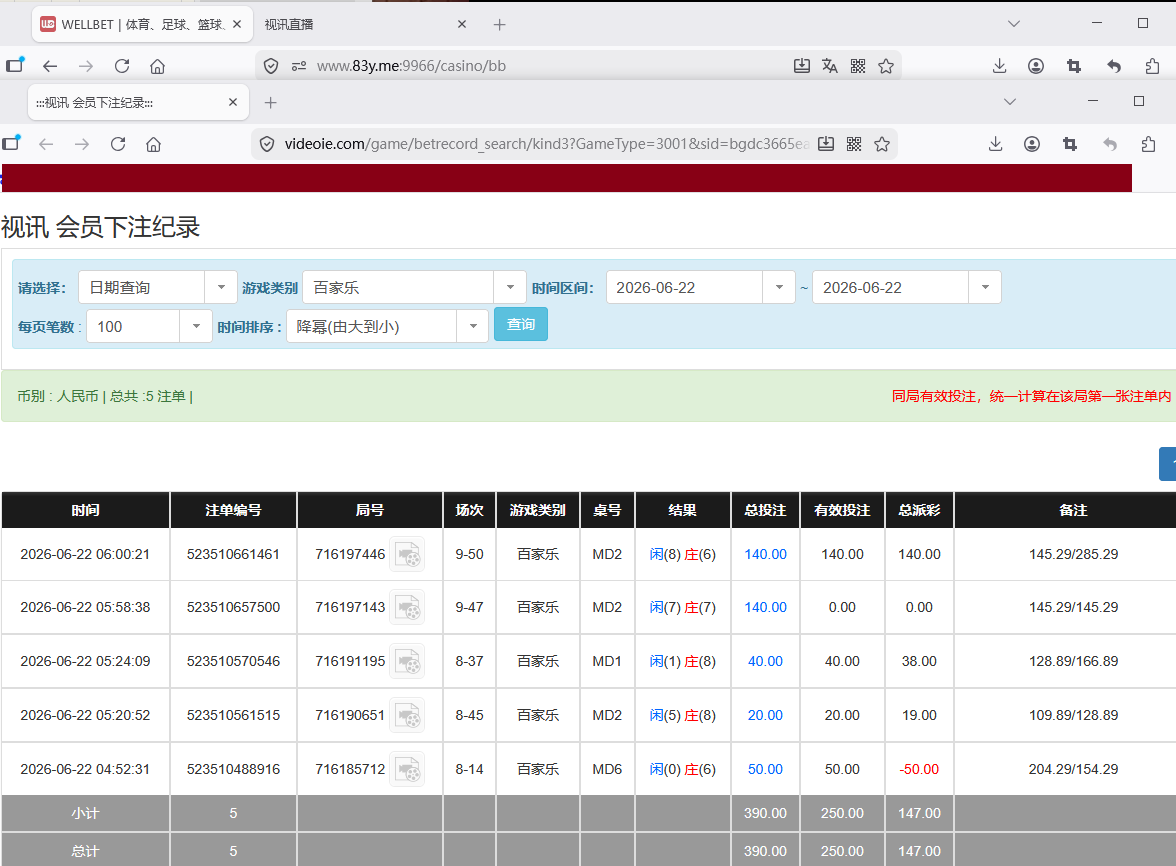Open video replay for round 716190651
The width and height of the screenshot is (1176, 866).
407,715
